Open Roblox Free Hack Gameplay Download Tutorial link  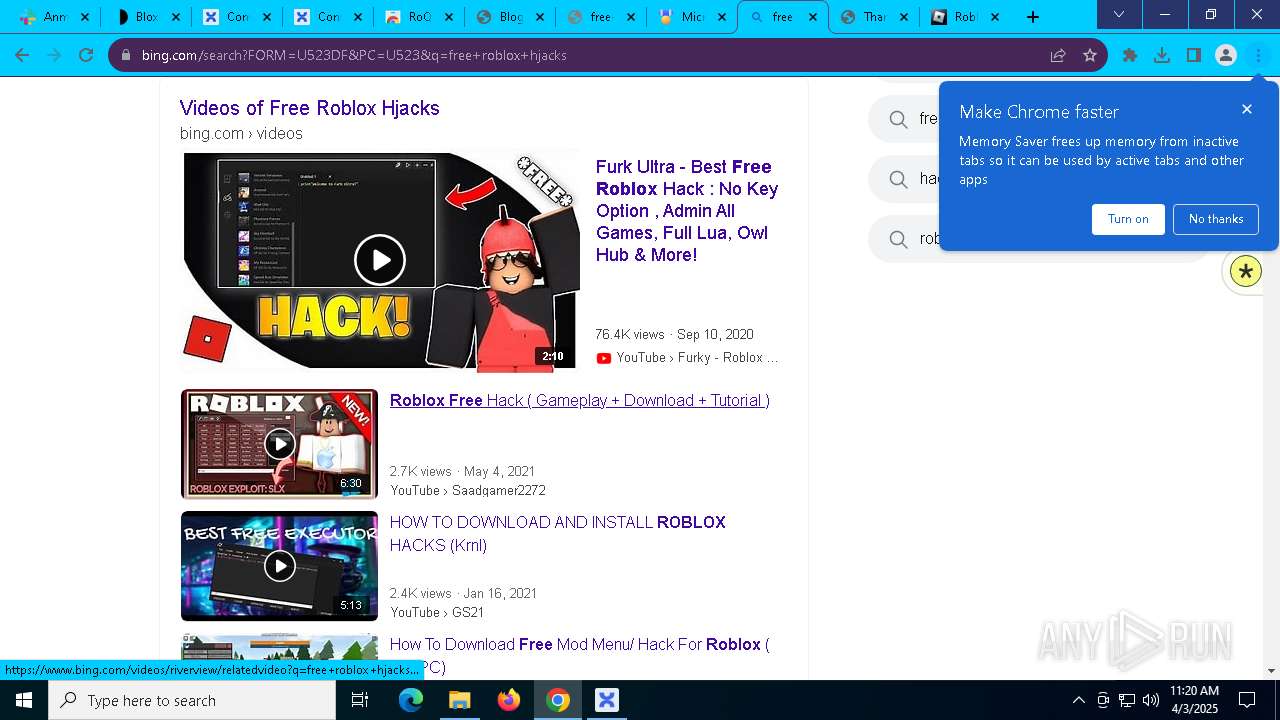pos(579,400)
